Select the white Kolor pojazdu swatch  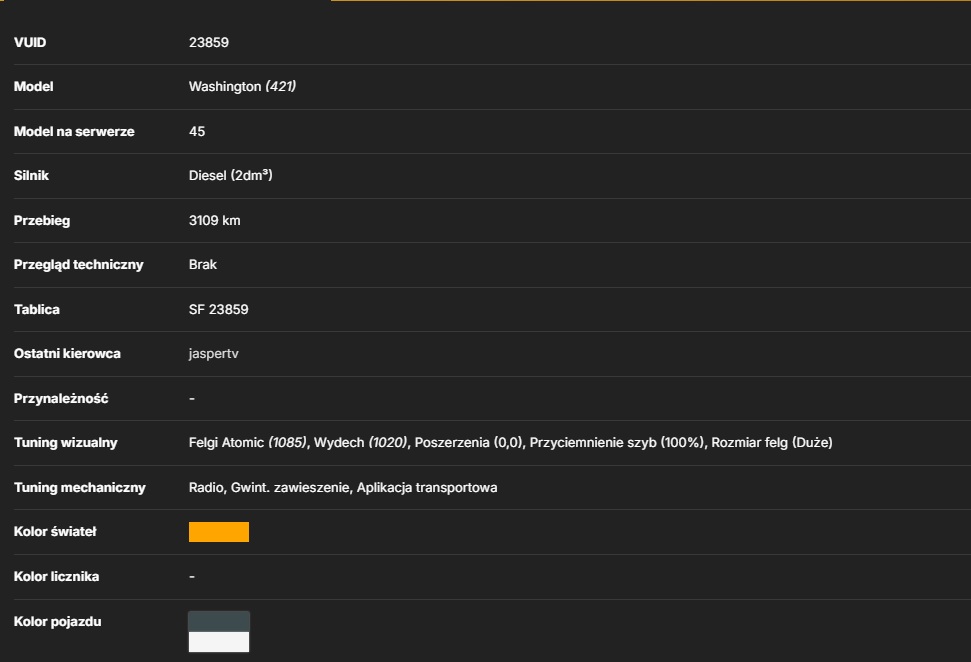pos(219,642)
